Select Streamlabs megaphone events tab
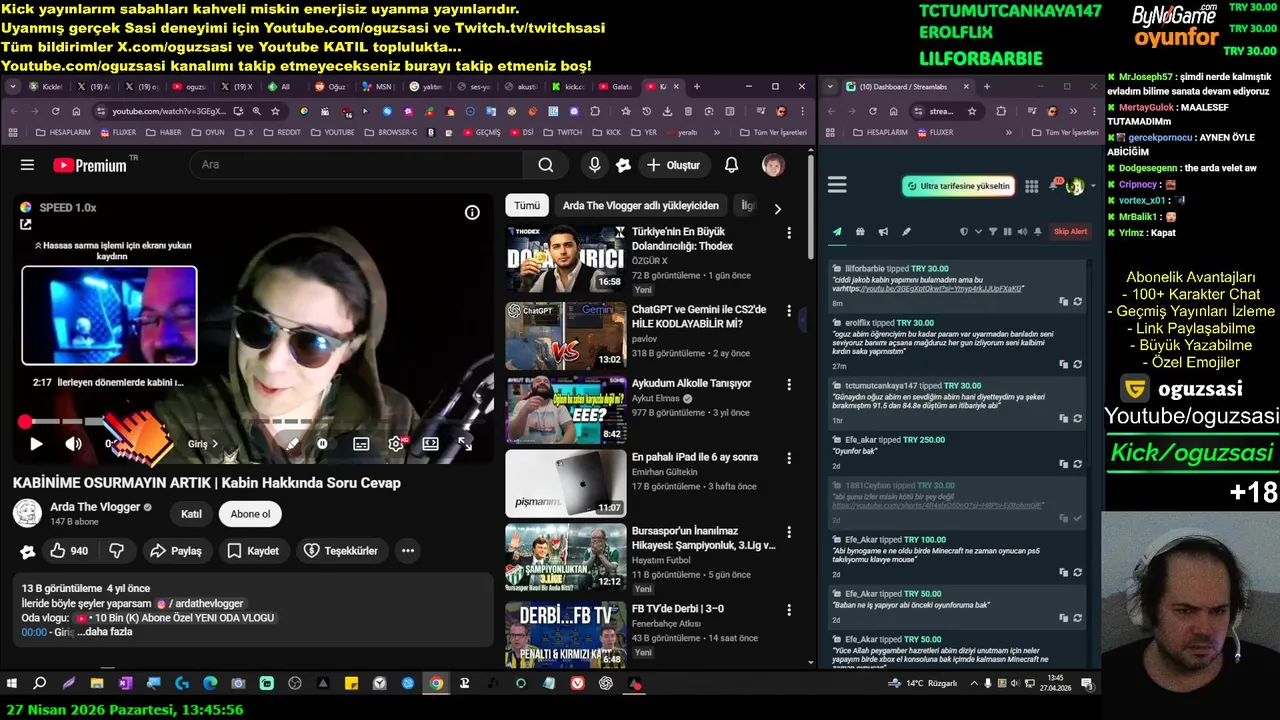 point(883,232)
